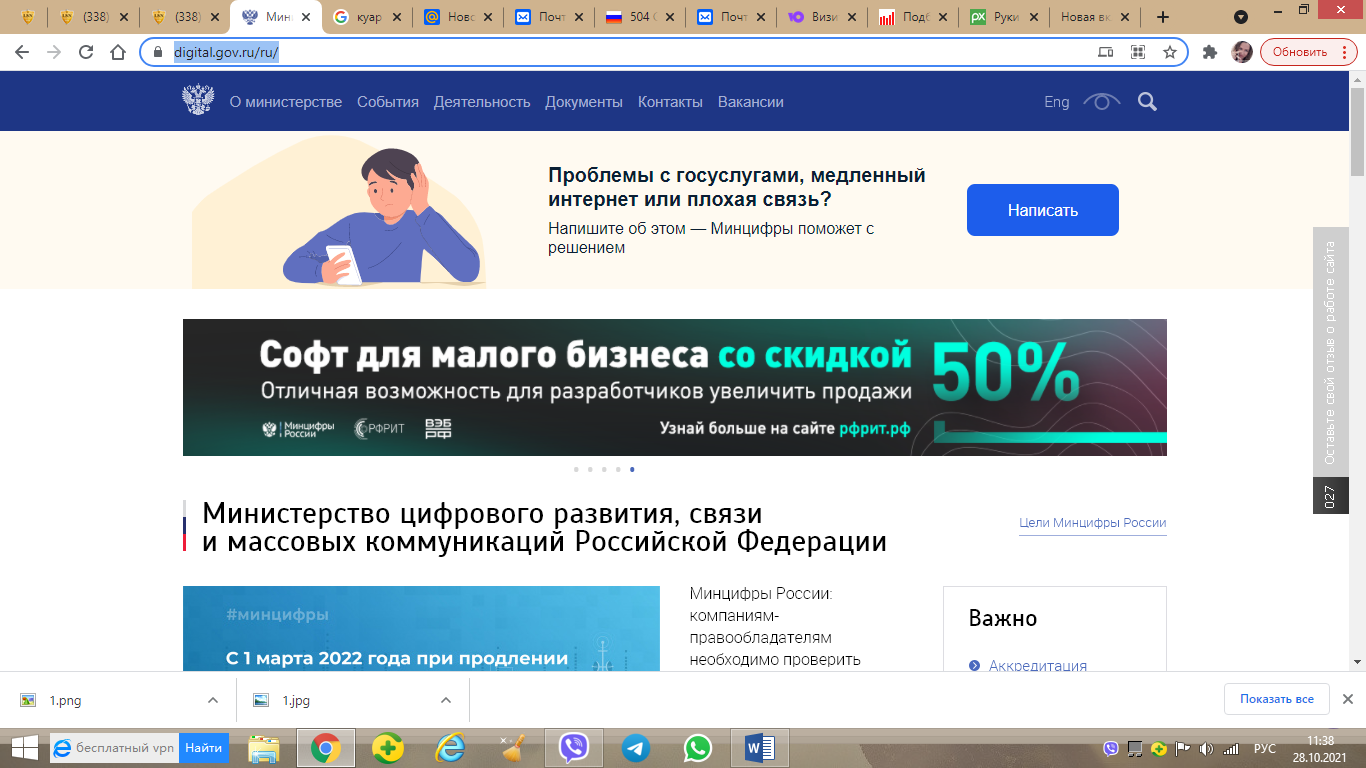Click the blue 'Написать' button
Image resolution: width=1366 pixels, height=768 pixels.
point(1043,210)
